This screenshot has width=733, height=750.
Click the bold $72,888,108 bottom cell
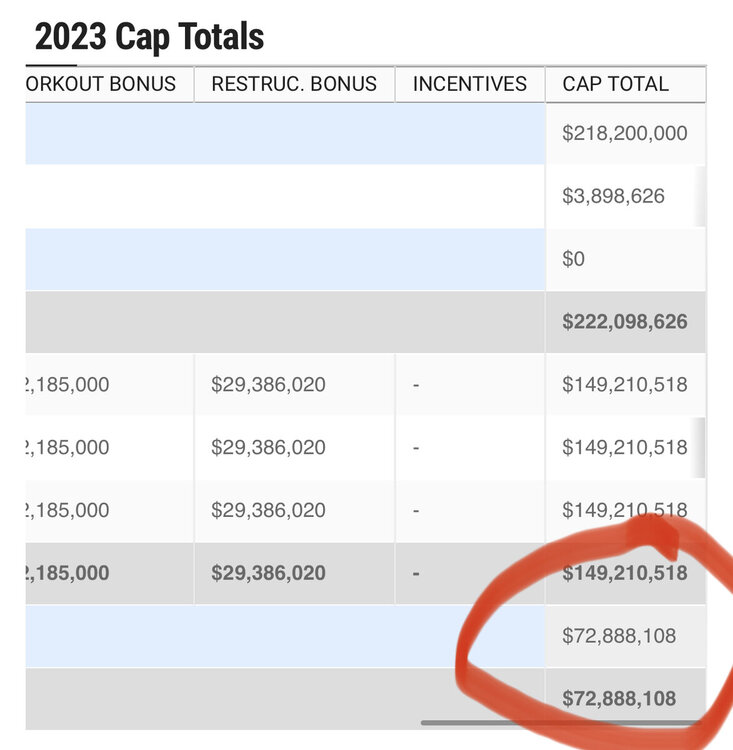point(625,699)
